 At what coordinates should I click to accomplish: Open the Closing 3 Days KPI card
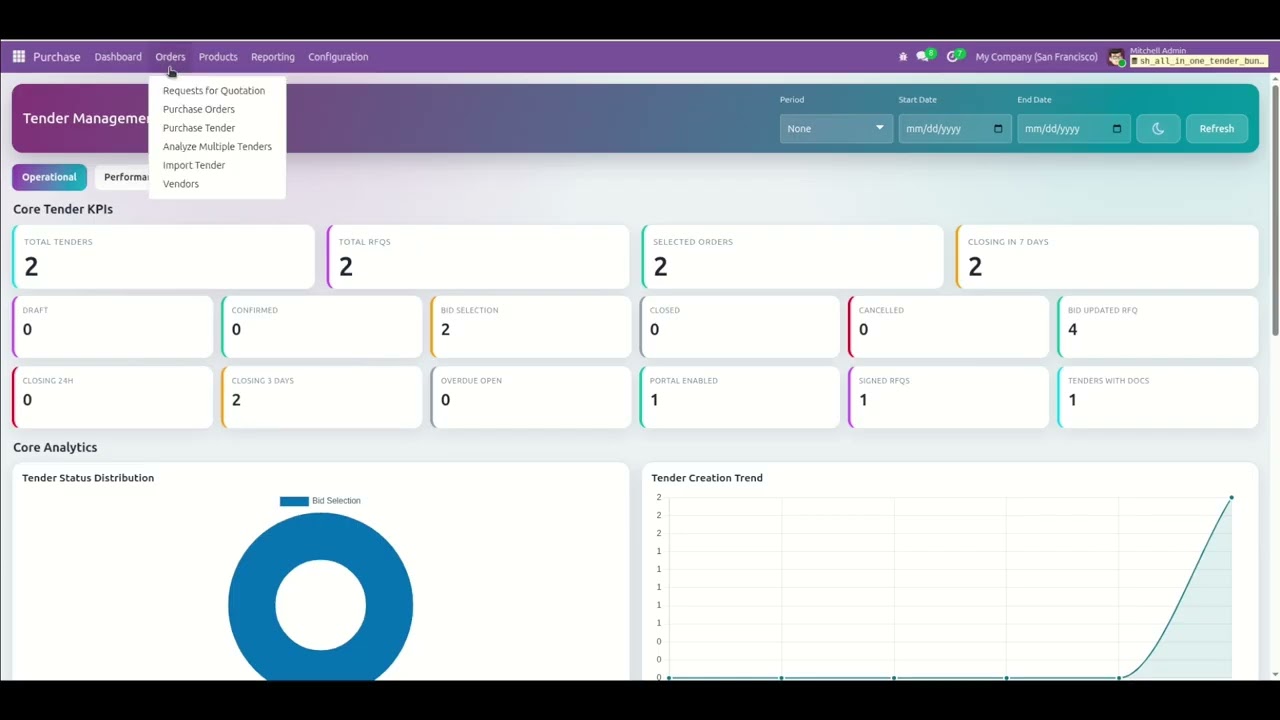[322, 397]
